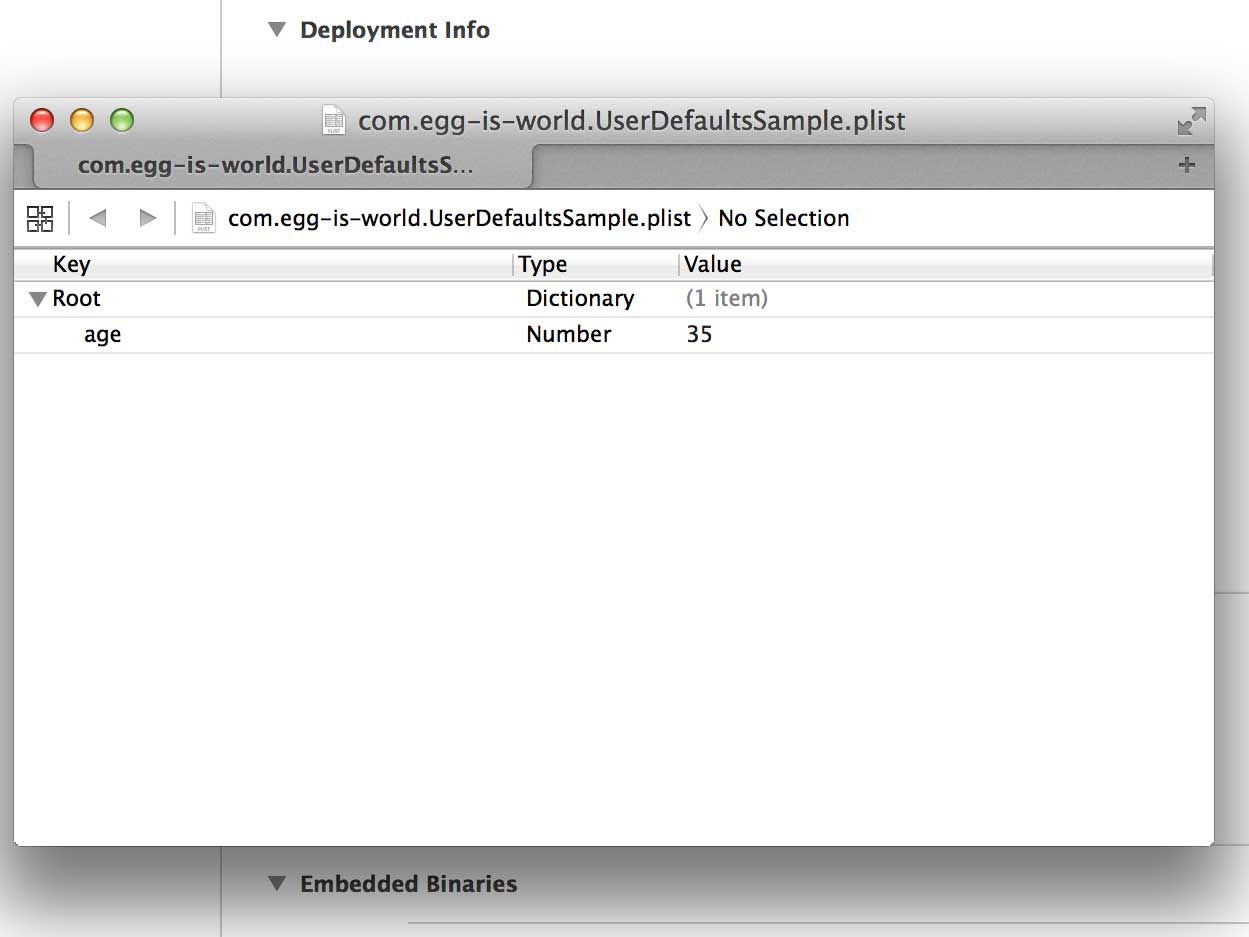The height and width of the screenshot is (937, 1249).
Task: Go back with the left arrow
Action: click(97, 218)
